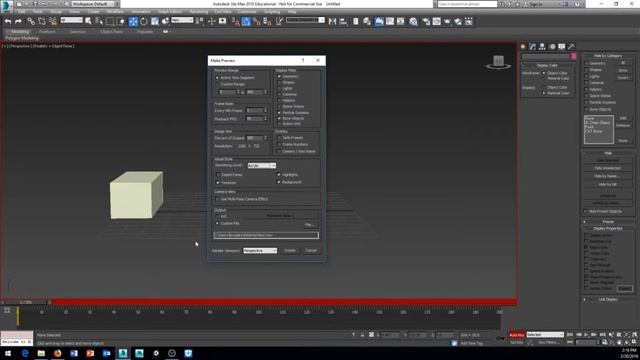The width and height of the screenshot is (640, 360).
Task: Click the Auto Key button
Action: pos(516,335)
